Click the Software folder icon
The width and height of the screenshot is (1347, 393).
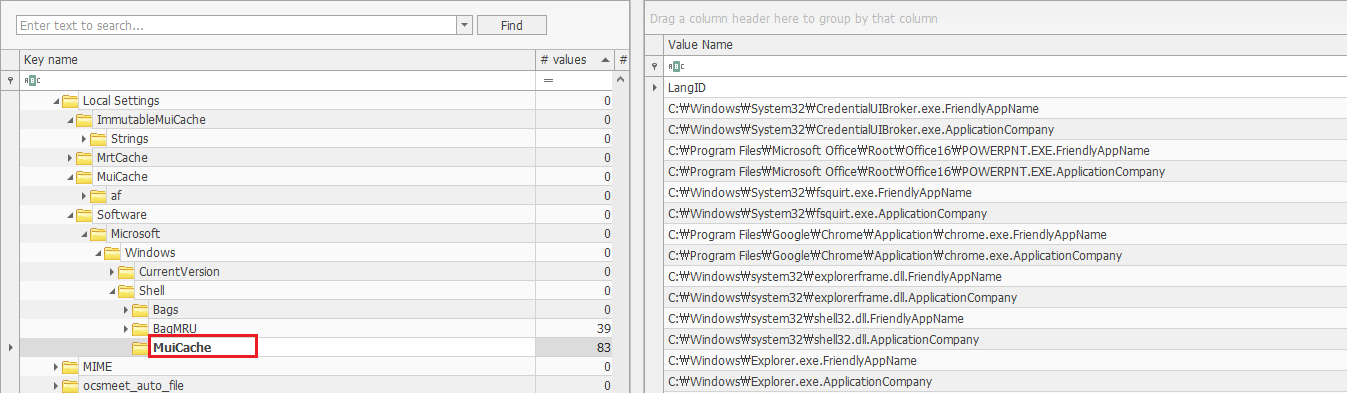point(84,215)
